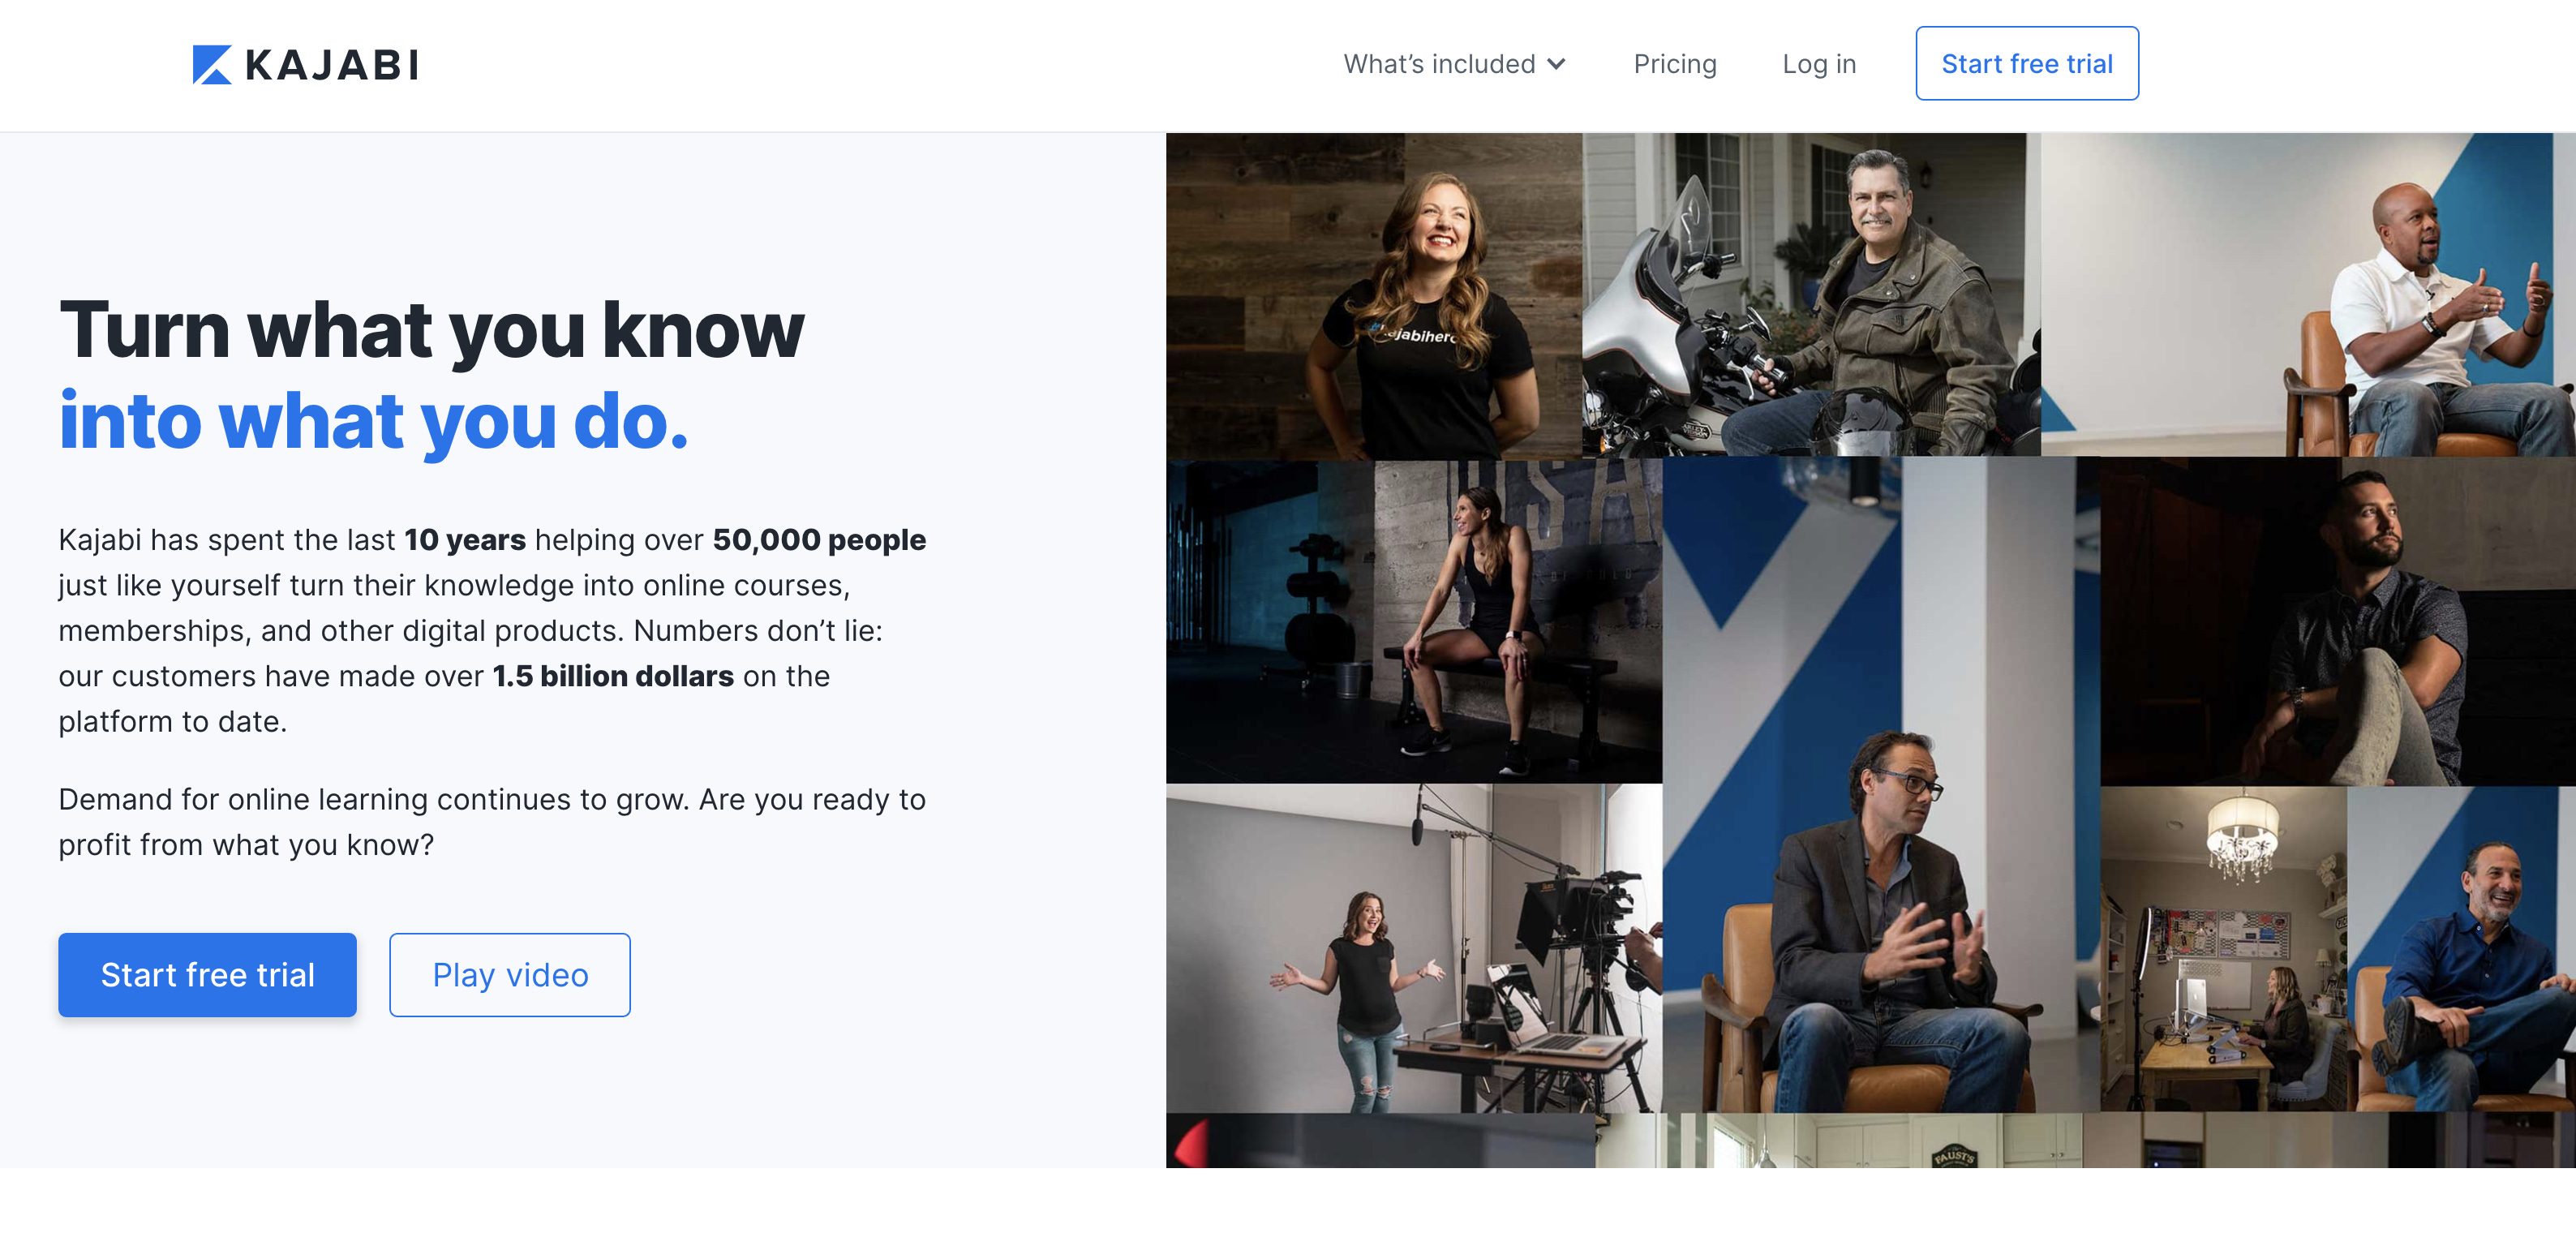This screenshot has height=1246, width=2576.
Task: Click the outlined Start free trial header button
Action: click(2027, 63)
